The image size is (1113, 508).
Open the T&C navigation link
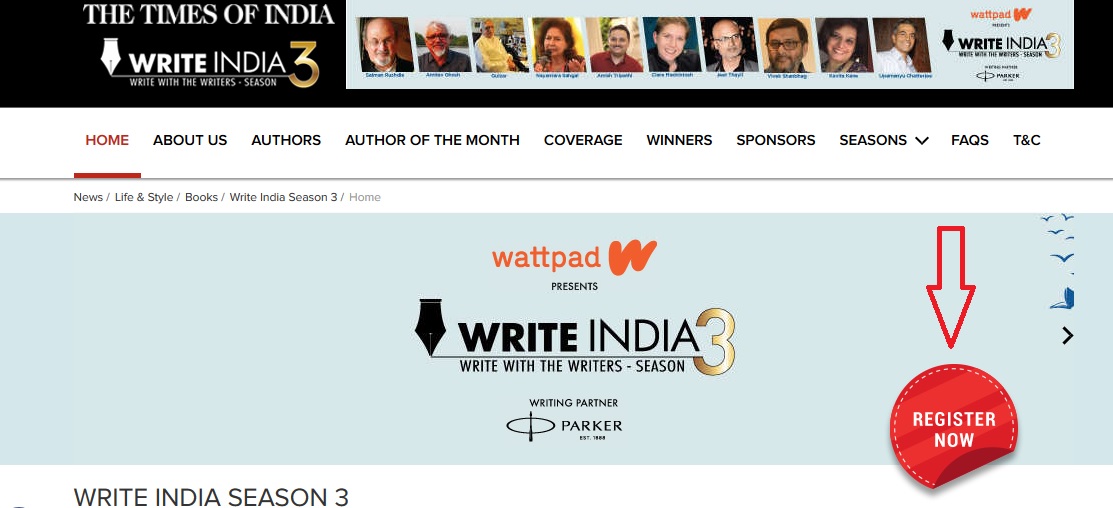(x=1026, y=140)
